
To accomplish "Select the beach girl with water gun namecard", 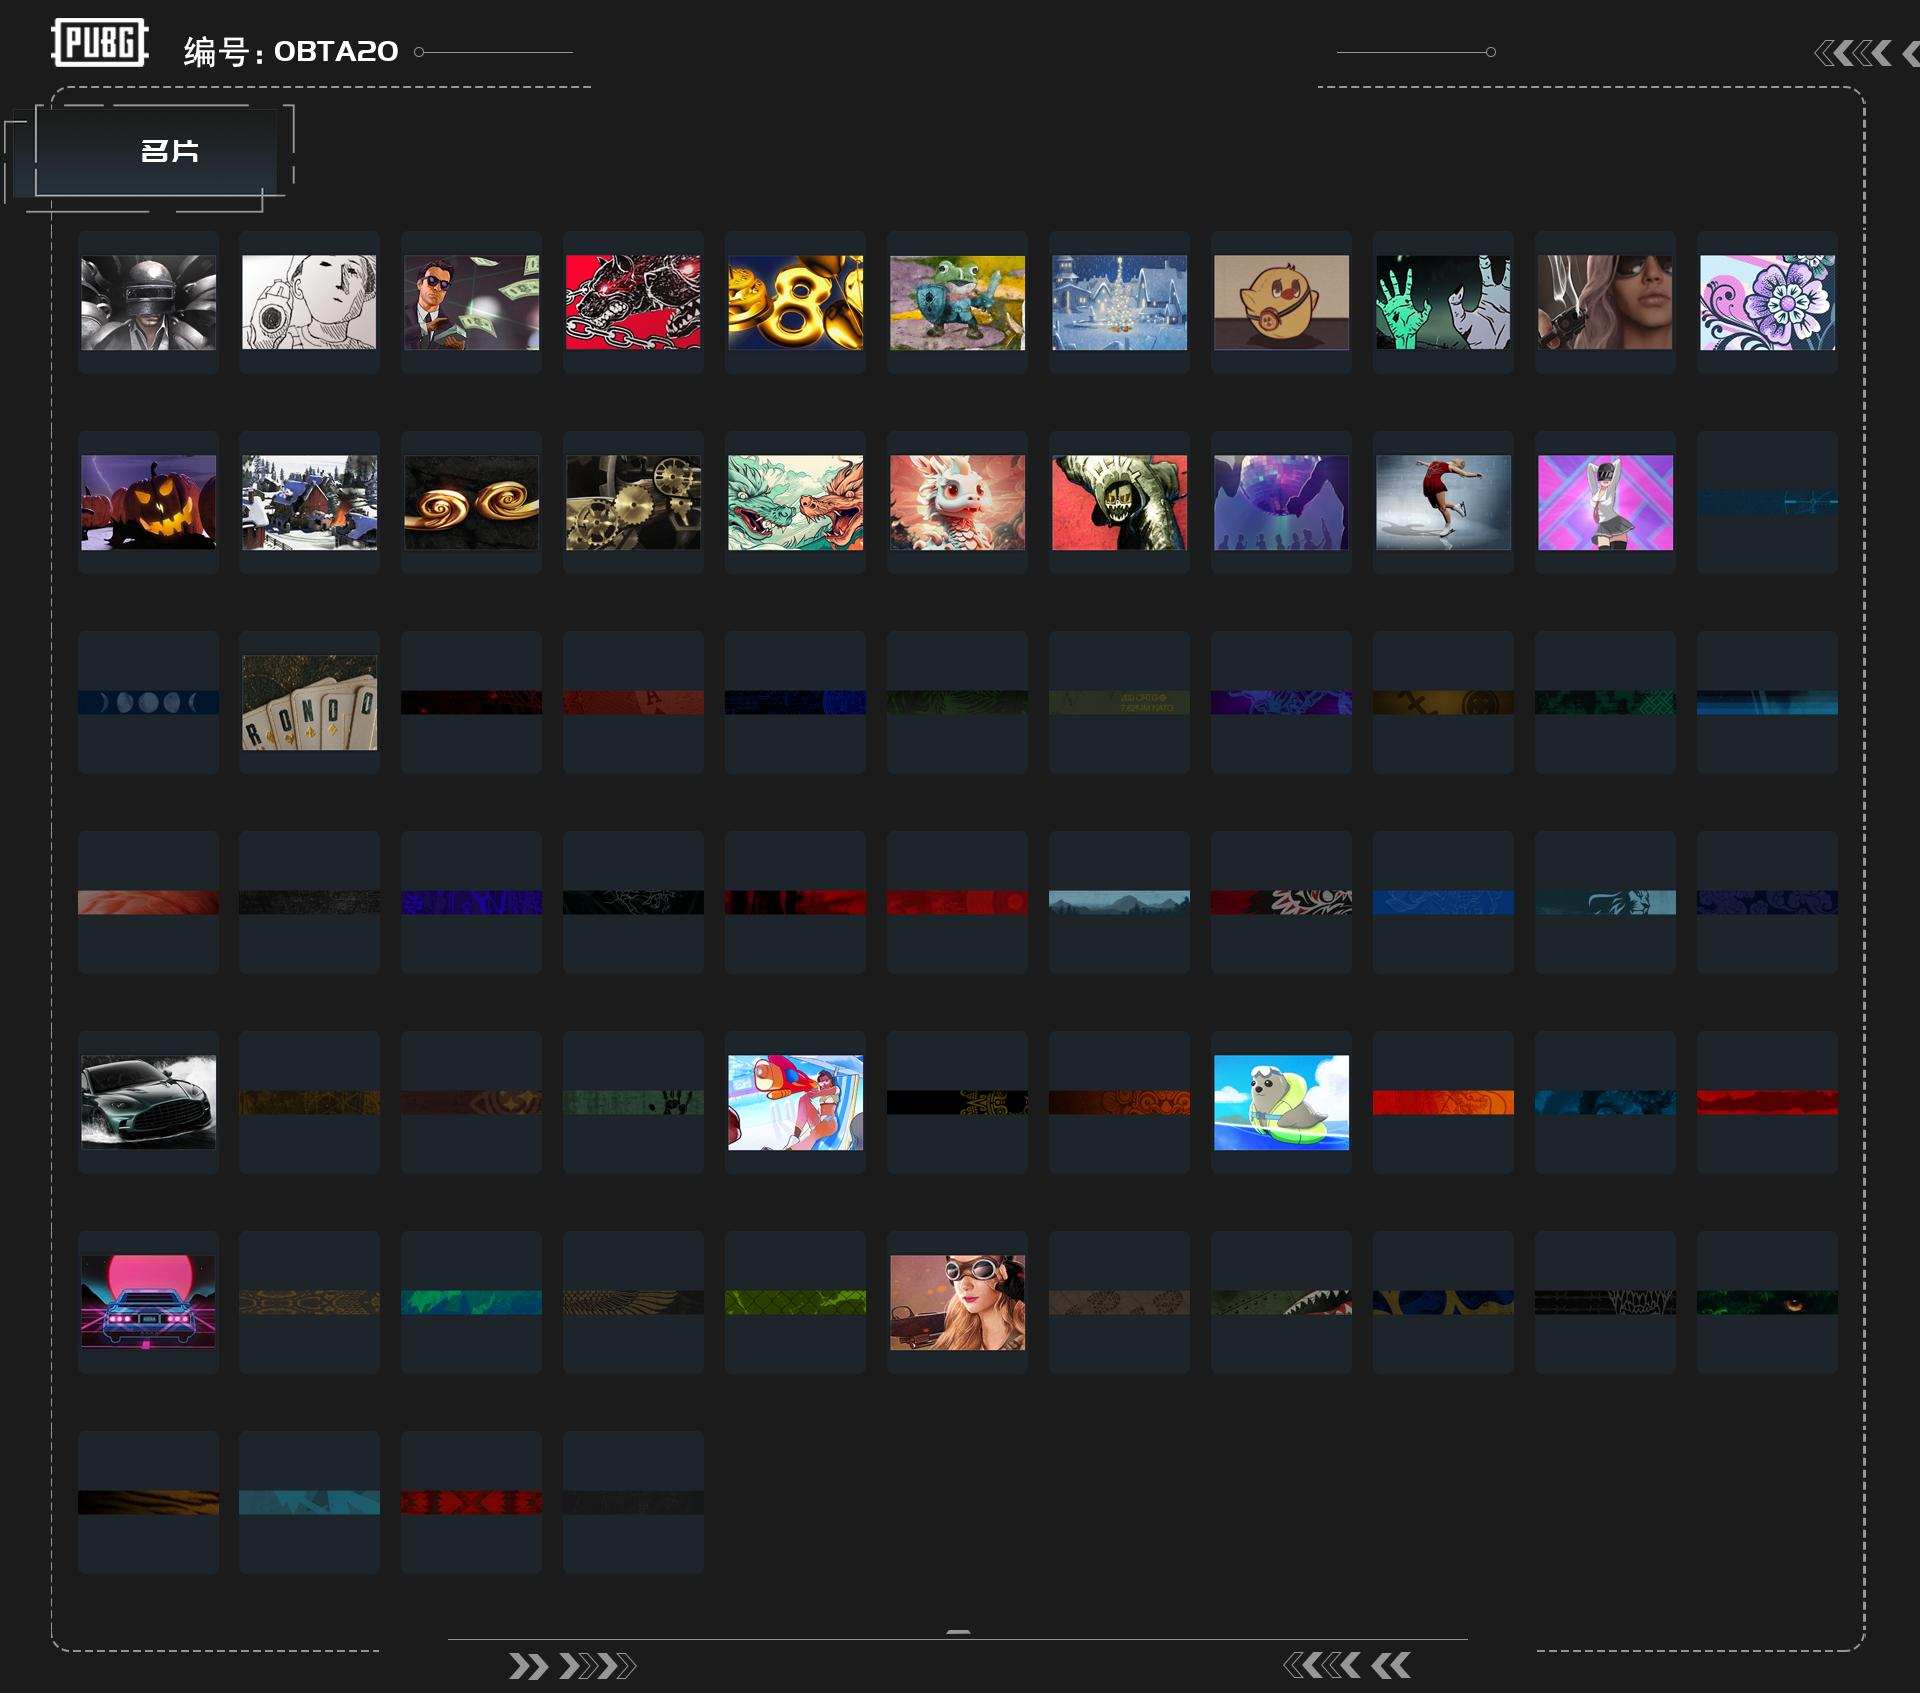I will [x=795, y=1102].
